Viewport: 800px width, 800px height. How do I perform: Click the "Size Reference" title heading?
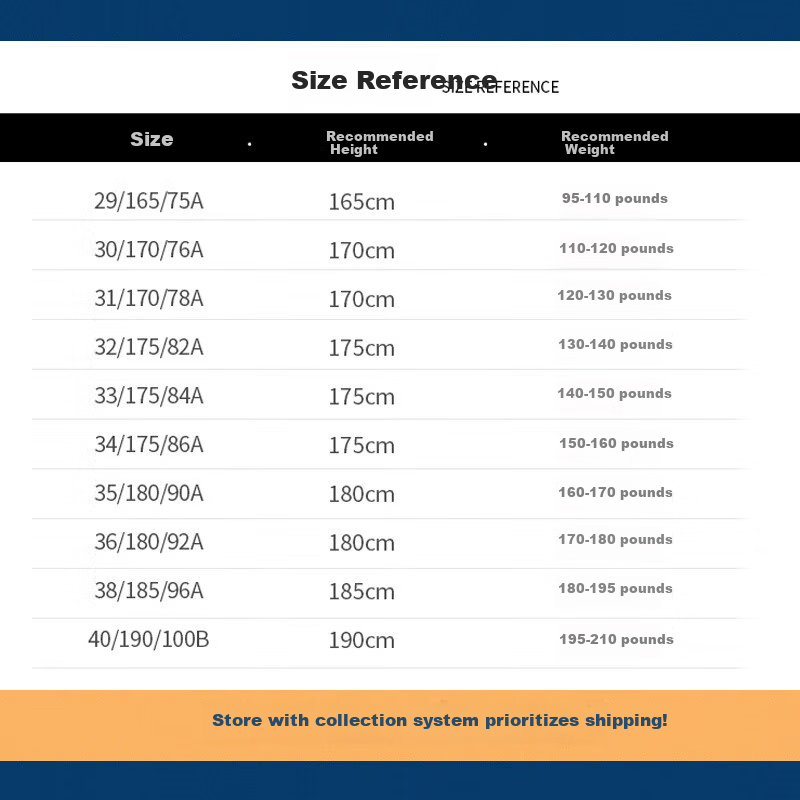point(394,80)
